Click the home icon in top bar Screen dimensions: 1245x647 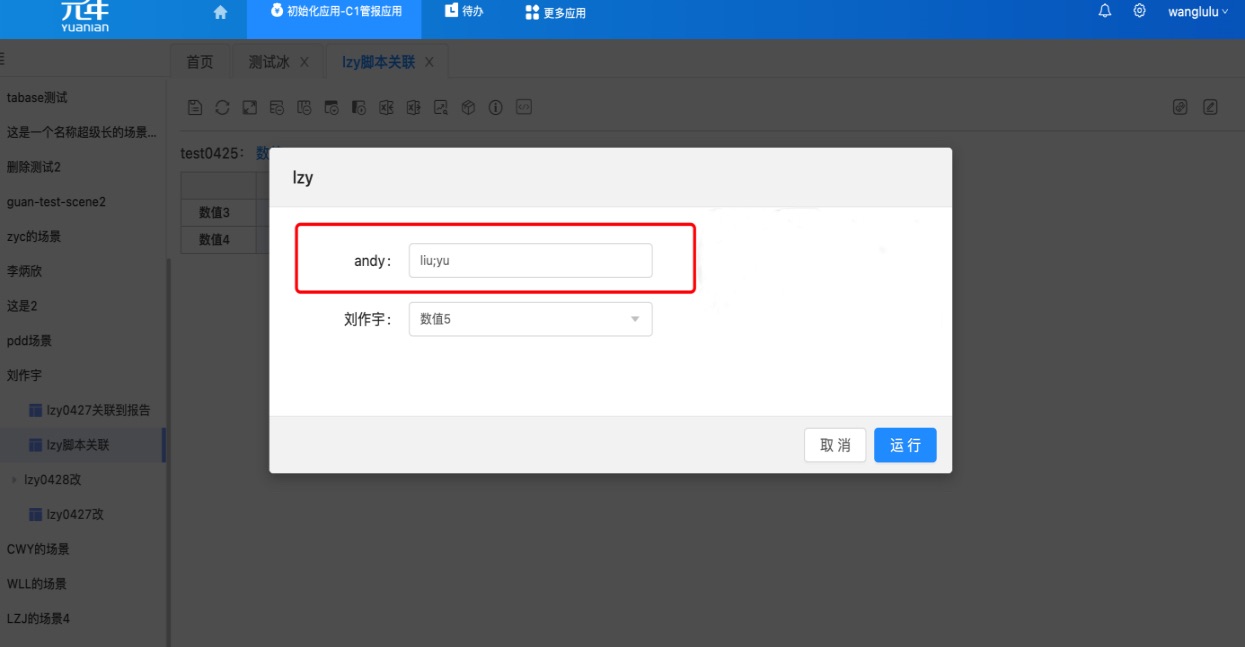220,12
